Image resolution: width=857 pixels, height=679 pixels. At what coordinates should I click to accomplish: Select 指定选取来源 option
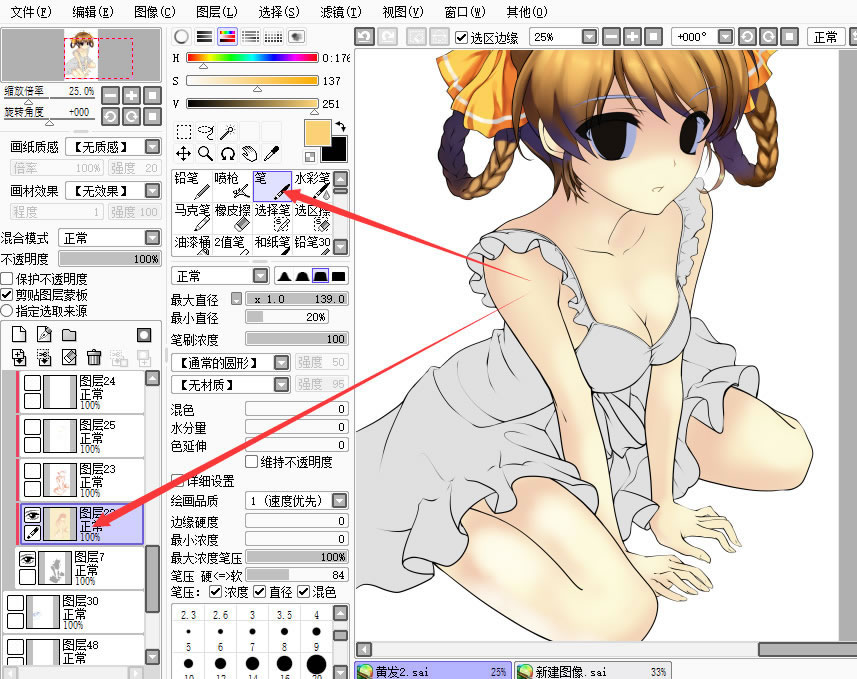point(7,311)
